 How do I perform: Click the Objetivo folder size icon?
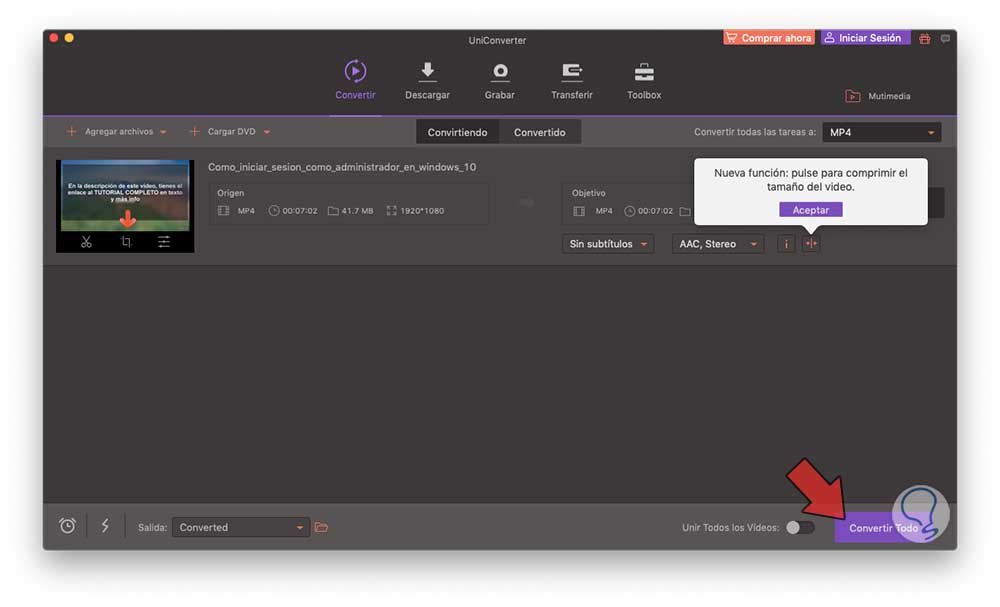[685, 211]
